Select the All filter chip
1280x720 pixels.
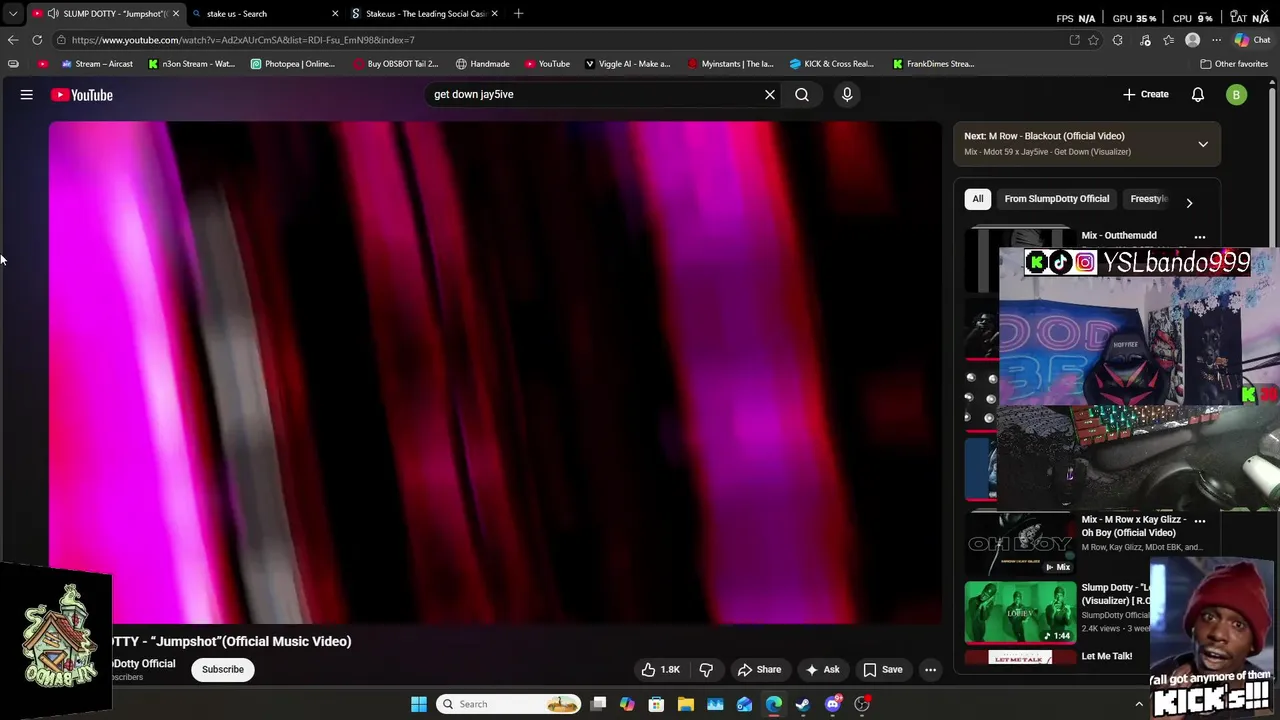point(978,199)
